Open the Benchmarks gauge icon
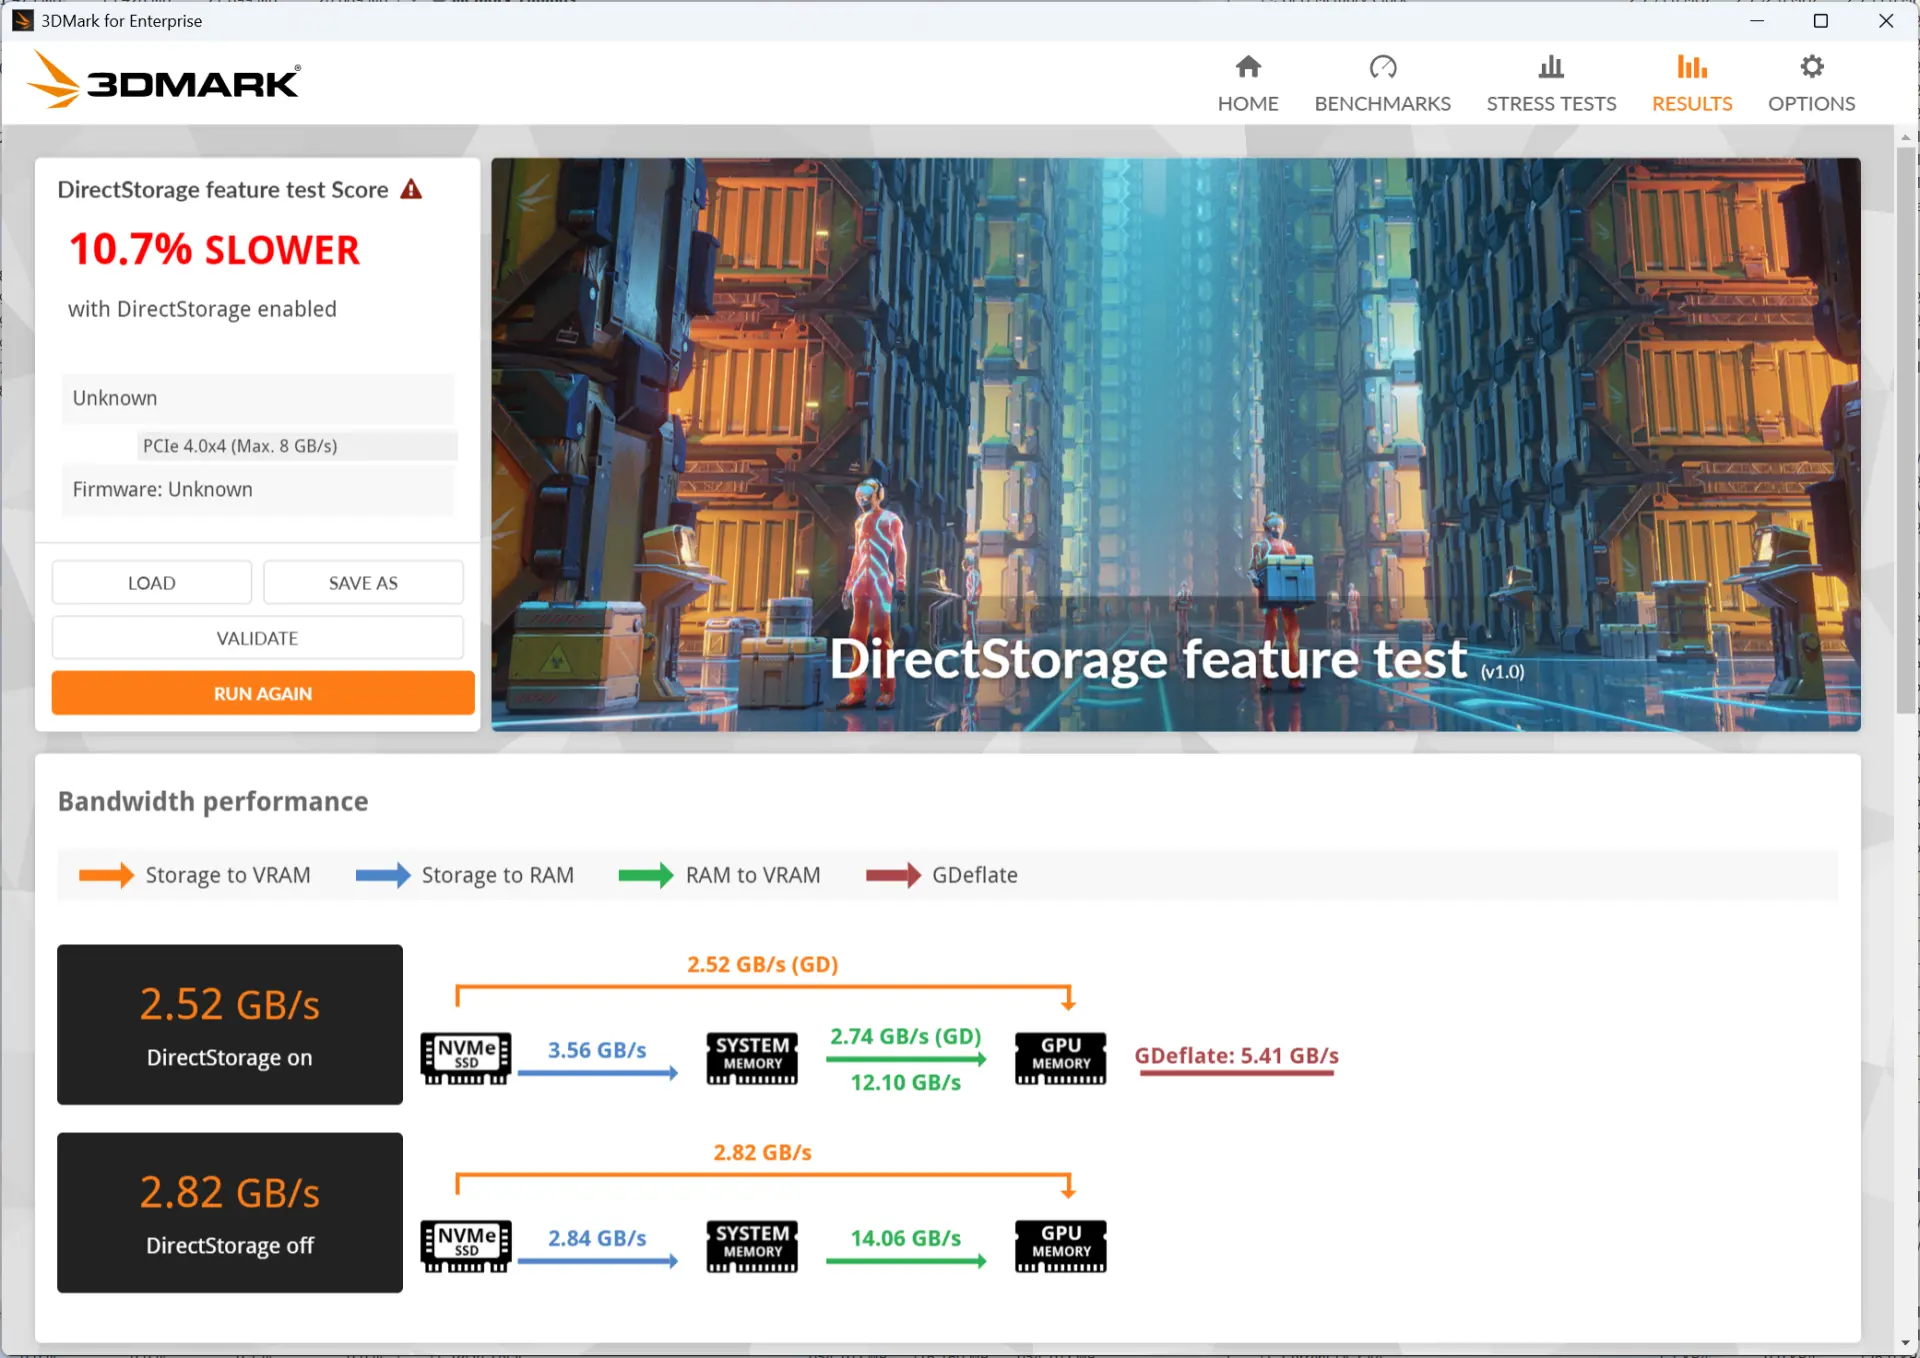Image resolution: width=1920 pixels, height=1358 pixels. tap(1383, 67)
